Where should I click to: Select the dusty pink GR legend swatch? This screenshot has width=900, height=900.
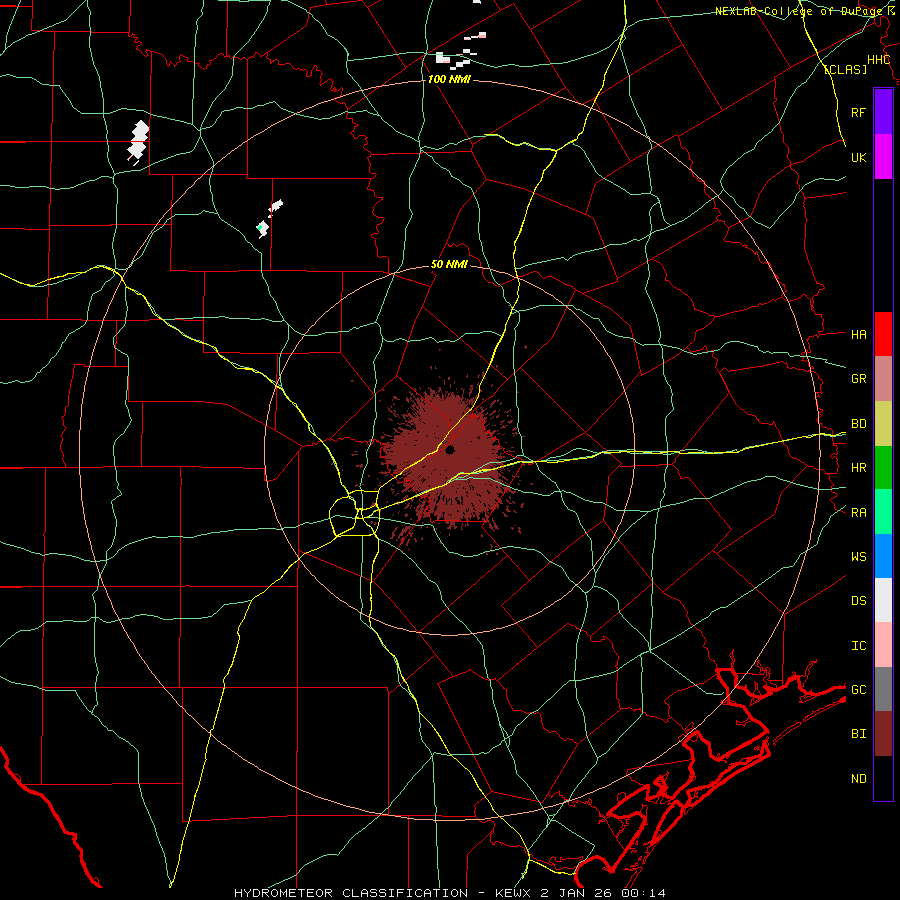point(883,379)
